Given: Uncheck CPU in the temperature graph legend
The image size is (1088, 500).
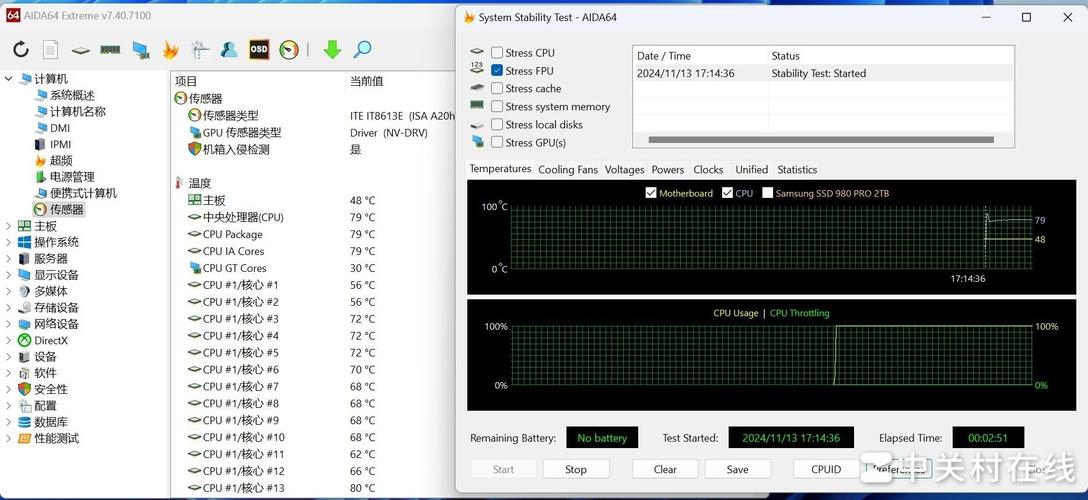Looking at the screenshot, I should click(x=727, y=193).
